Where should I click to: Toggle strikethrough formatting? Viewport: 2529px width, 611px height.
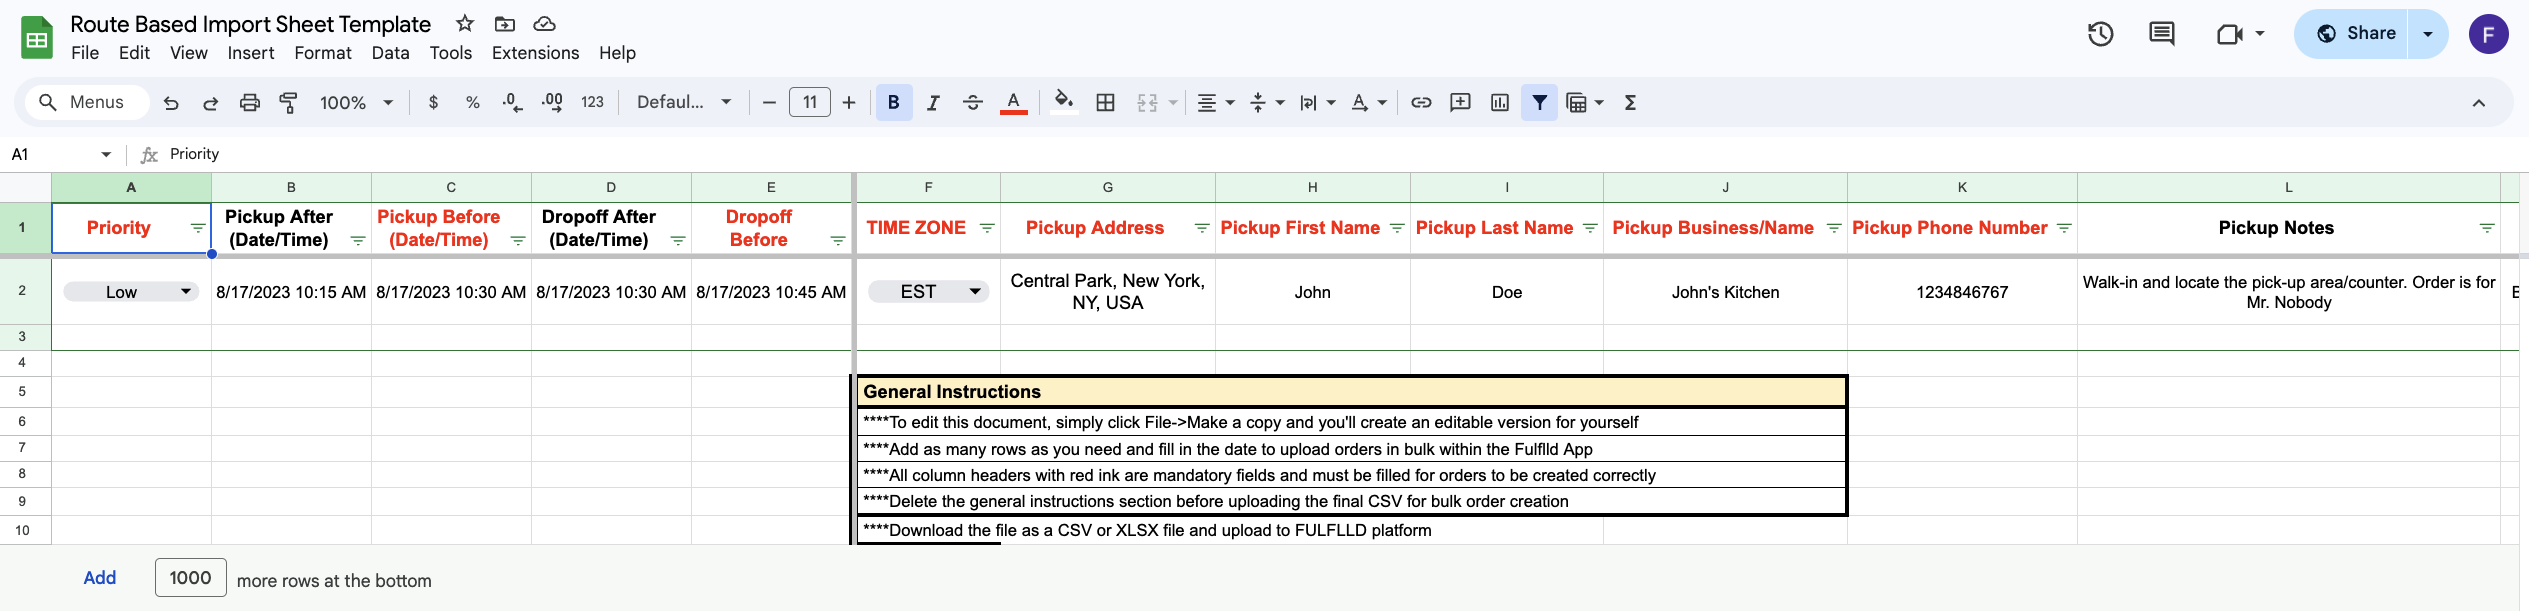pos(972,103)
